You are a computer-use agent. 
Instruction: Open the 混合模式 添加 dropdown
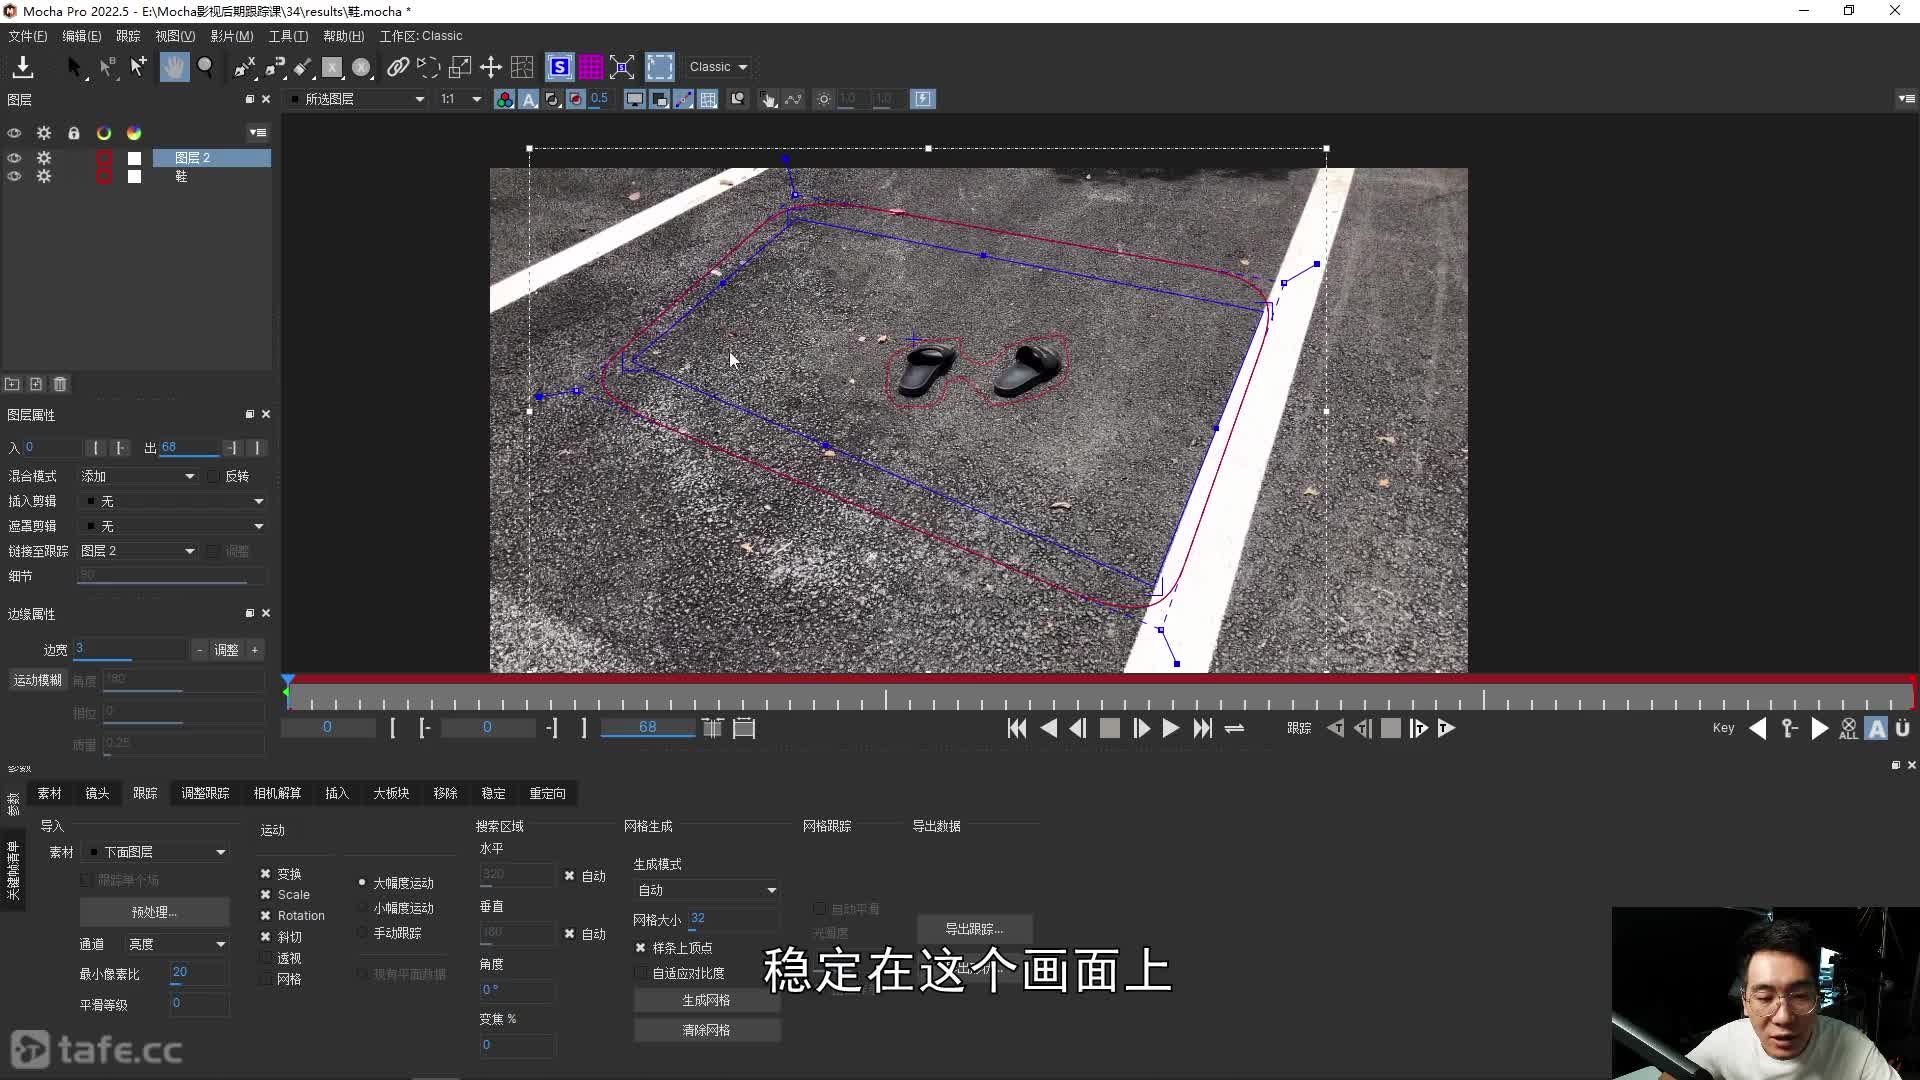pyautogui.click(x=138, y=476)
